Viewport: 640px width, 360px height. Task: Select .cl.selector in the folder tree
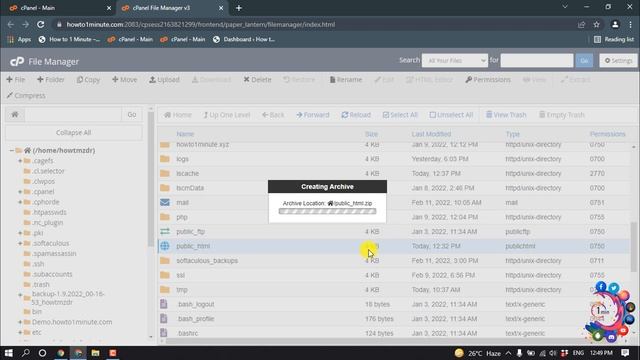pos(48,171)
